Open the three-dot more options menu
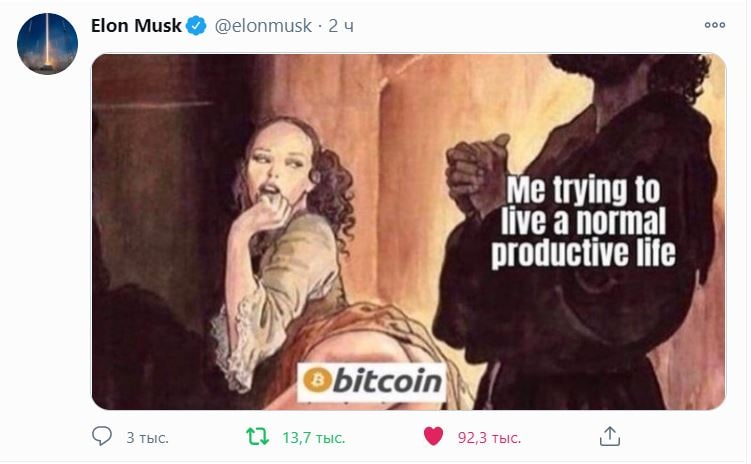 click(x=715, y=25)
